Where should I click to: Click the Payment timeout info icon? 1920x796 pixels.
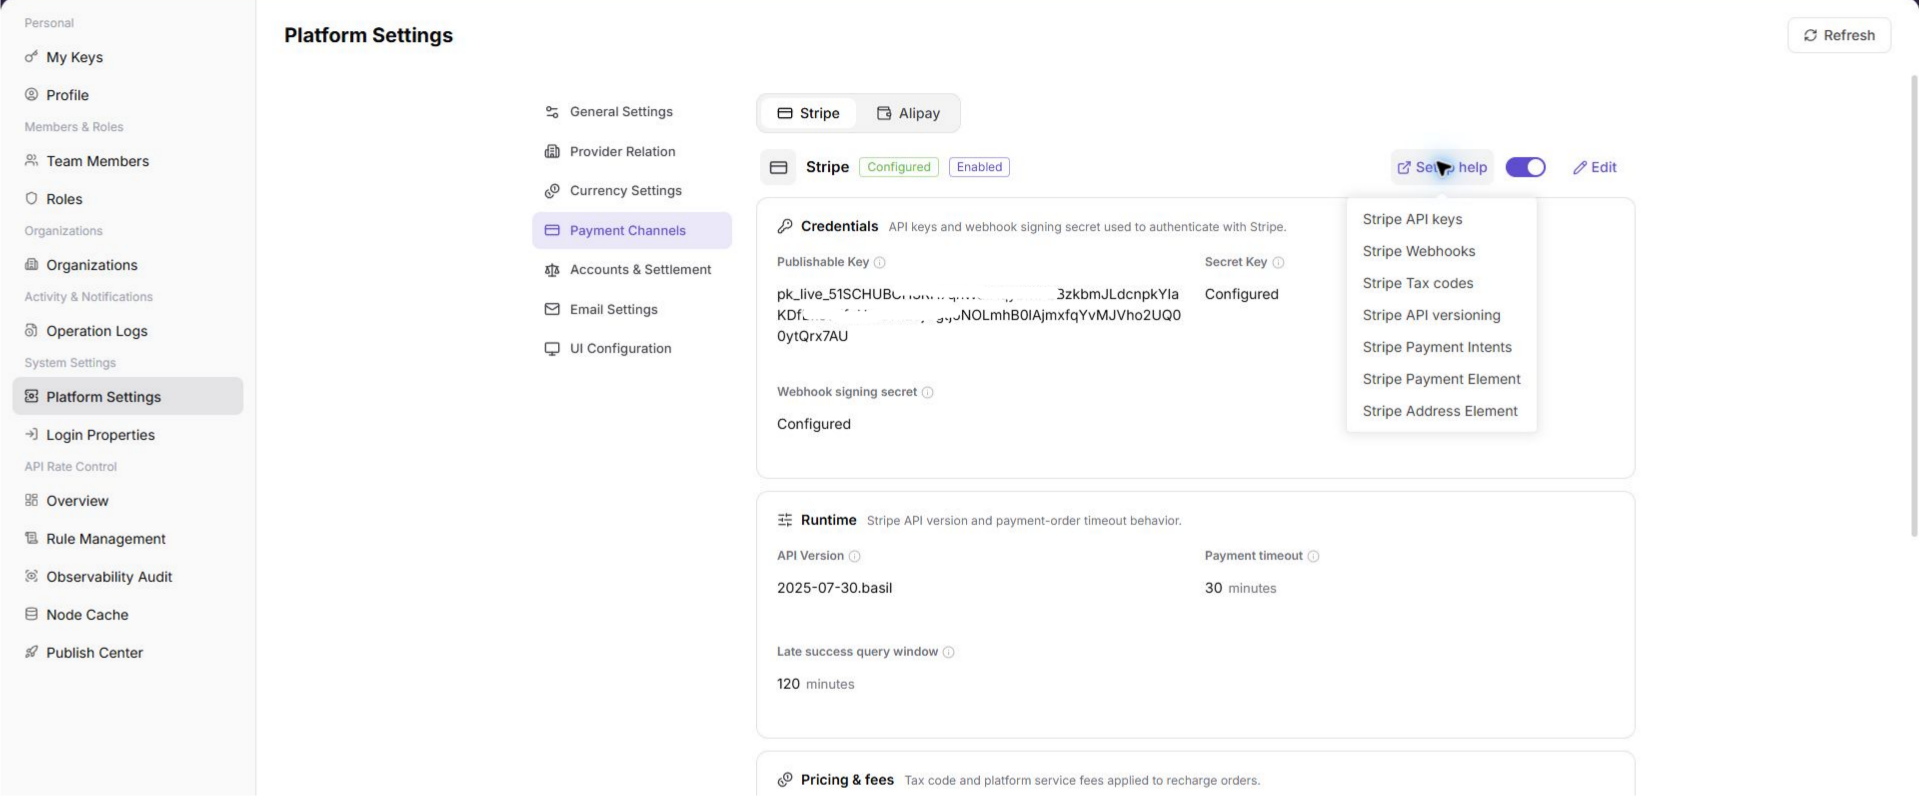(1314, 557)
